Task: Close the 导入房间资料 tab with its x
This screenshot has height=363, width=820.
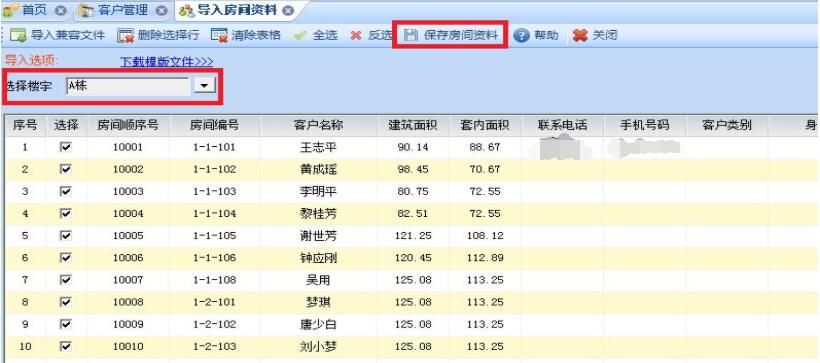Action: tap(288, 10)
